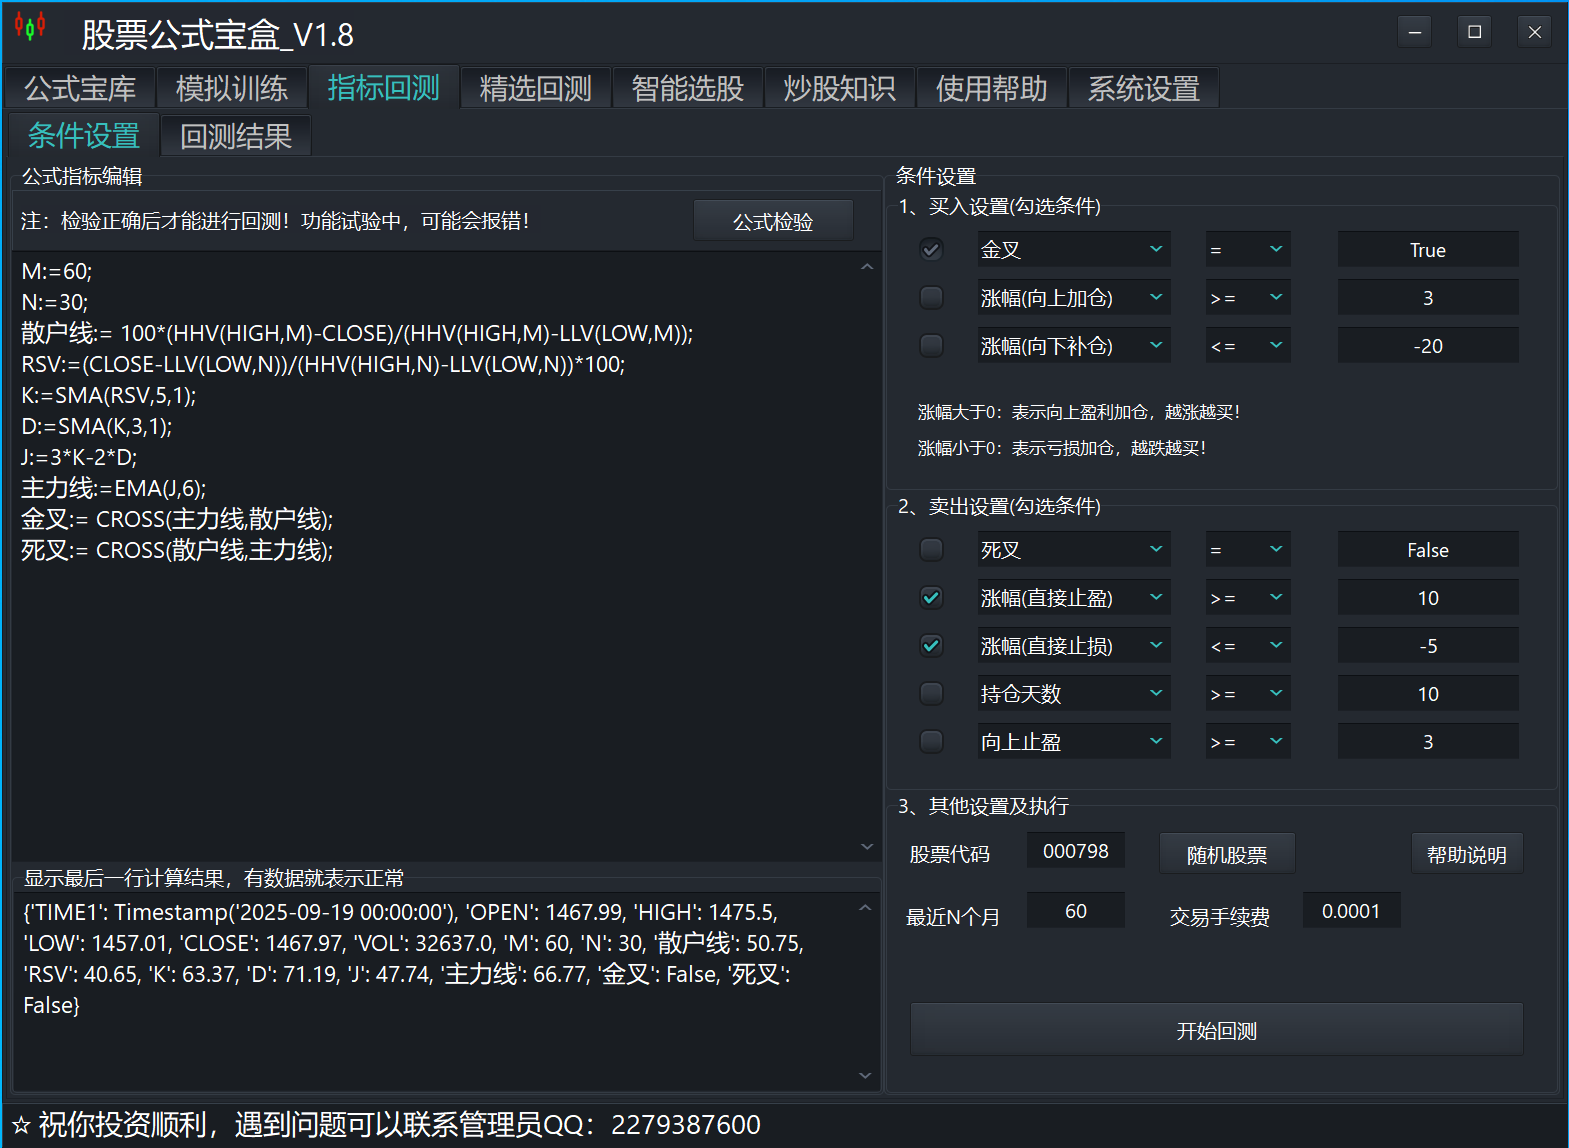
Task: Toggle the 死叉 sell condition checkbox
Action: pyautogui.click(x=931, y=549)
